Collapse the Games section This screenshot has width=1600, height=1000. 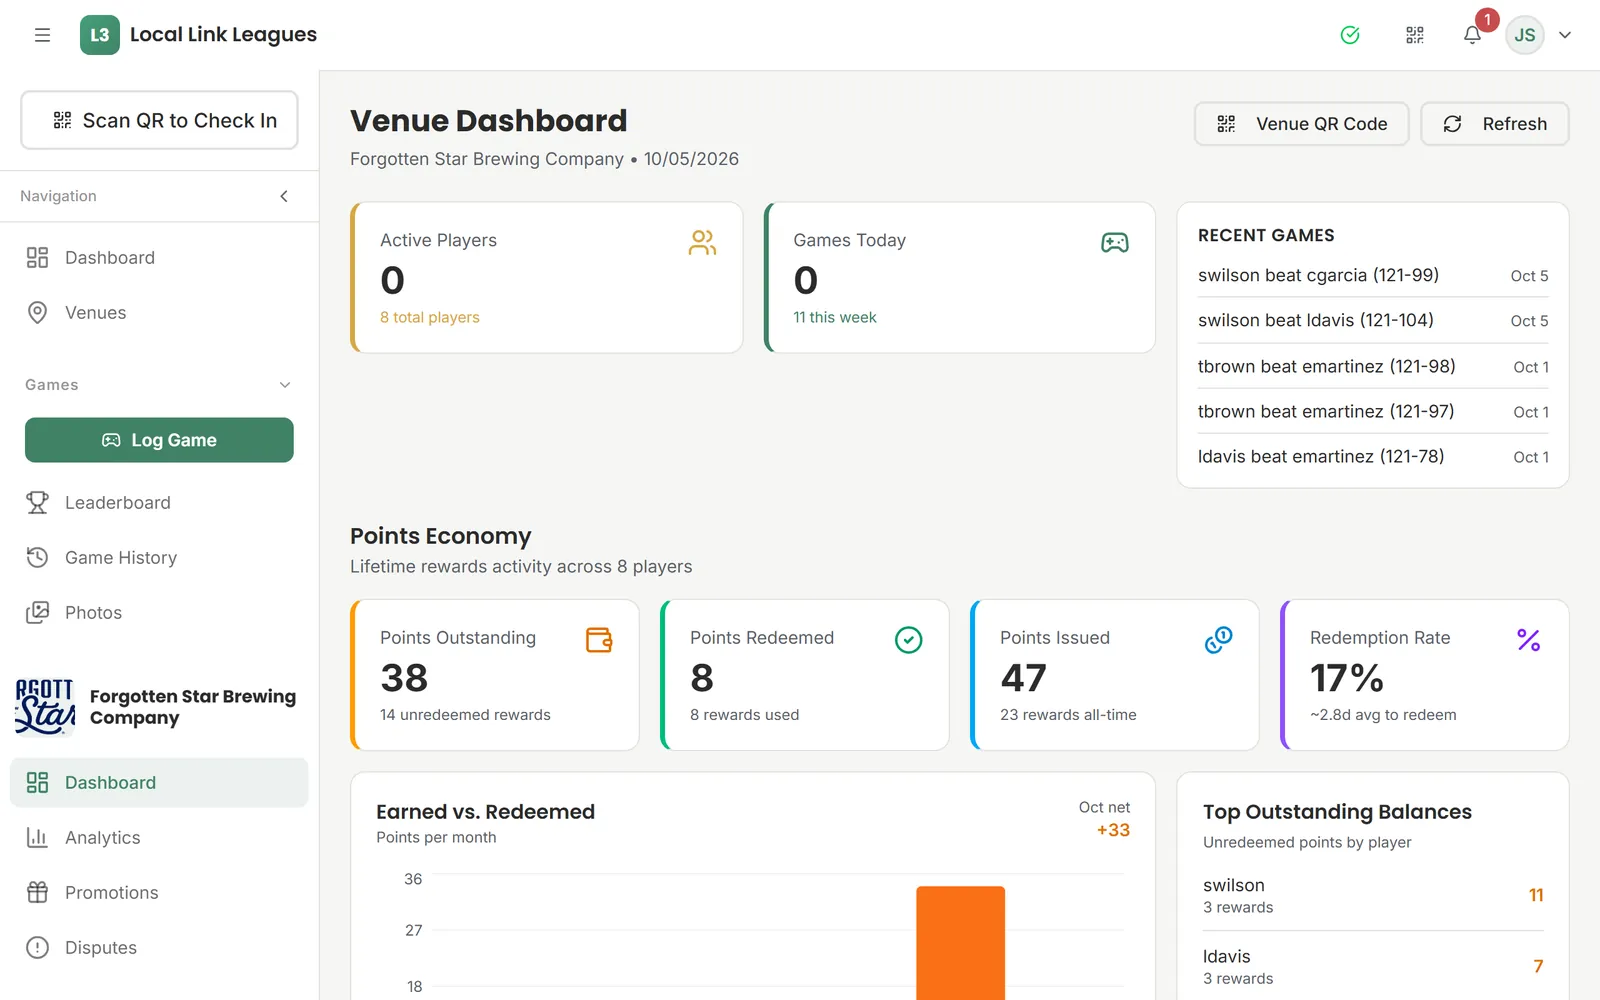point(285,385)
